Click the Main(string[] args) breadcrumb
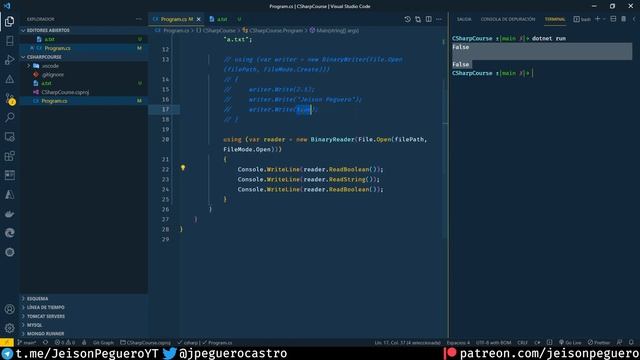Viewport: 640px width, 360px height. click(x=334, y=30)
